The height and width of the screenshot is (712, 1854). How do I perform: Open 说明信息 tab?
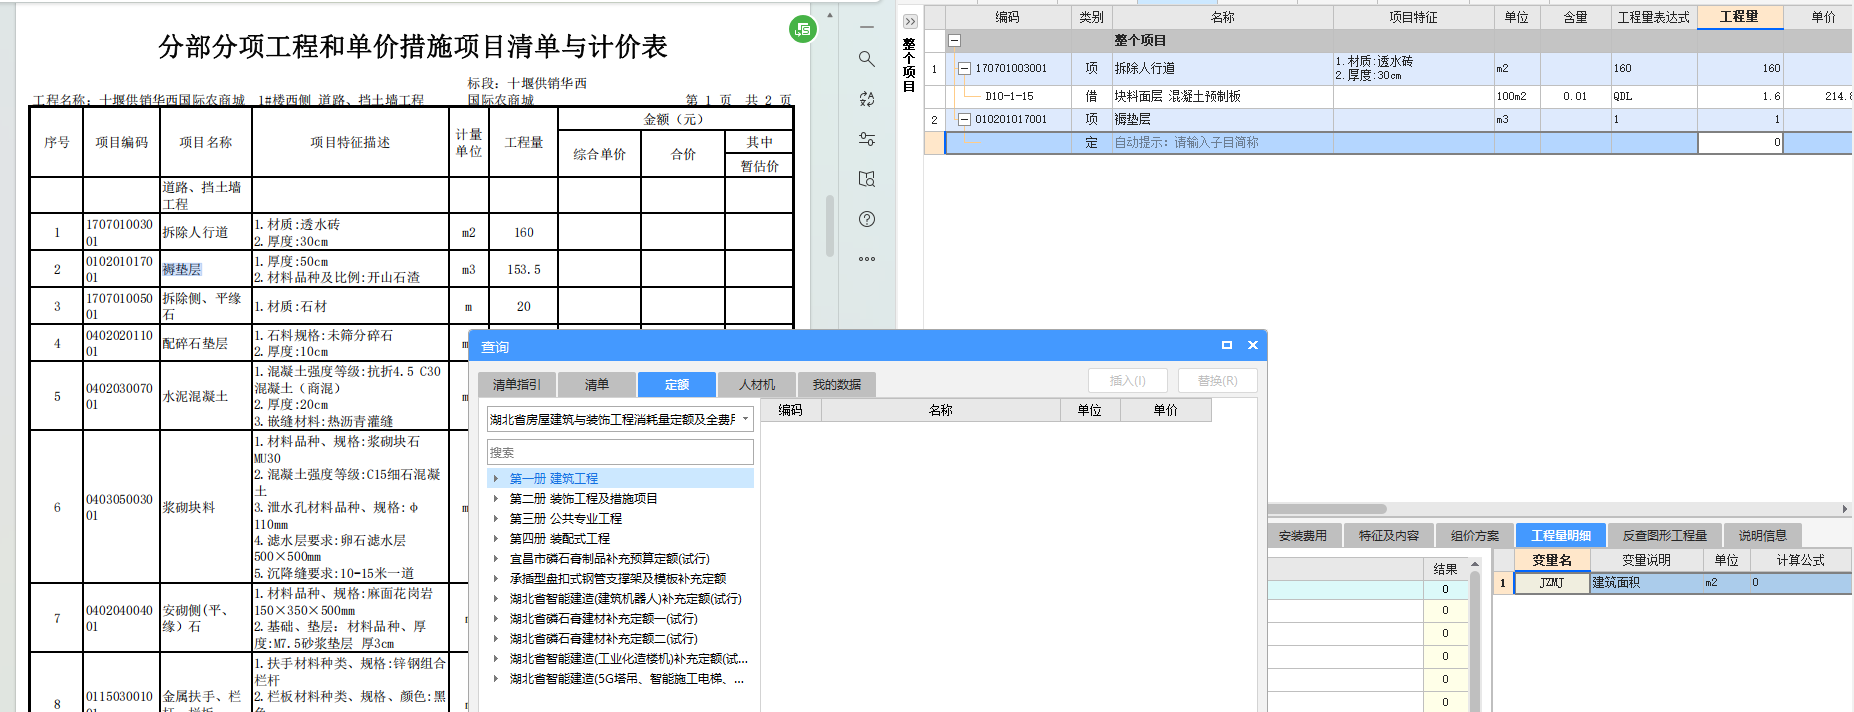(x=1762, y=535)
